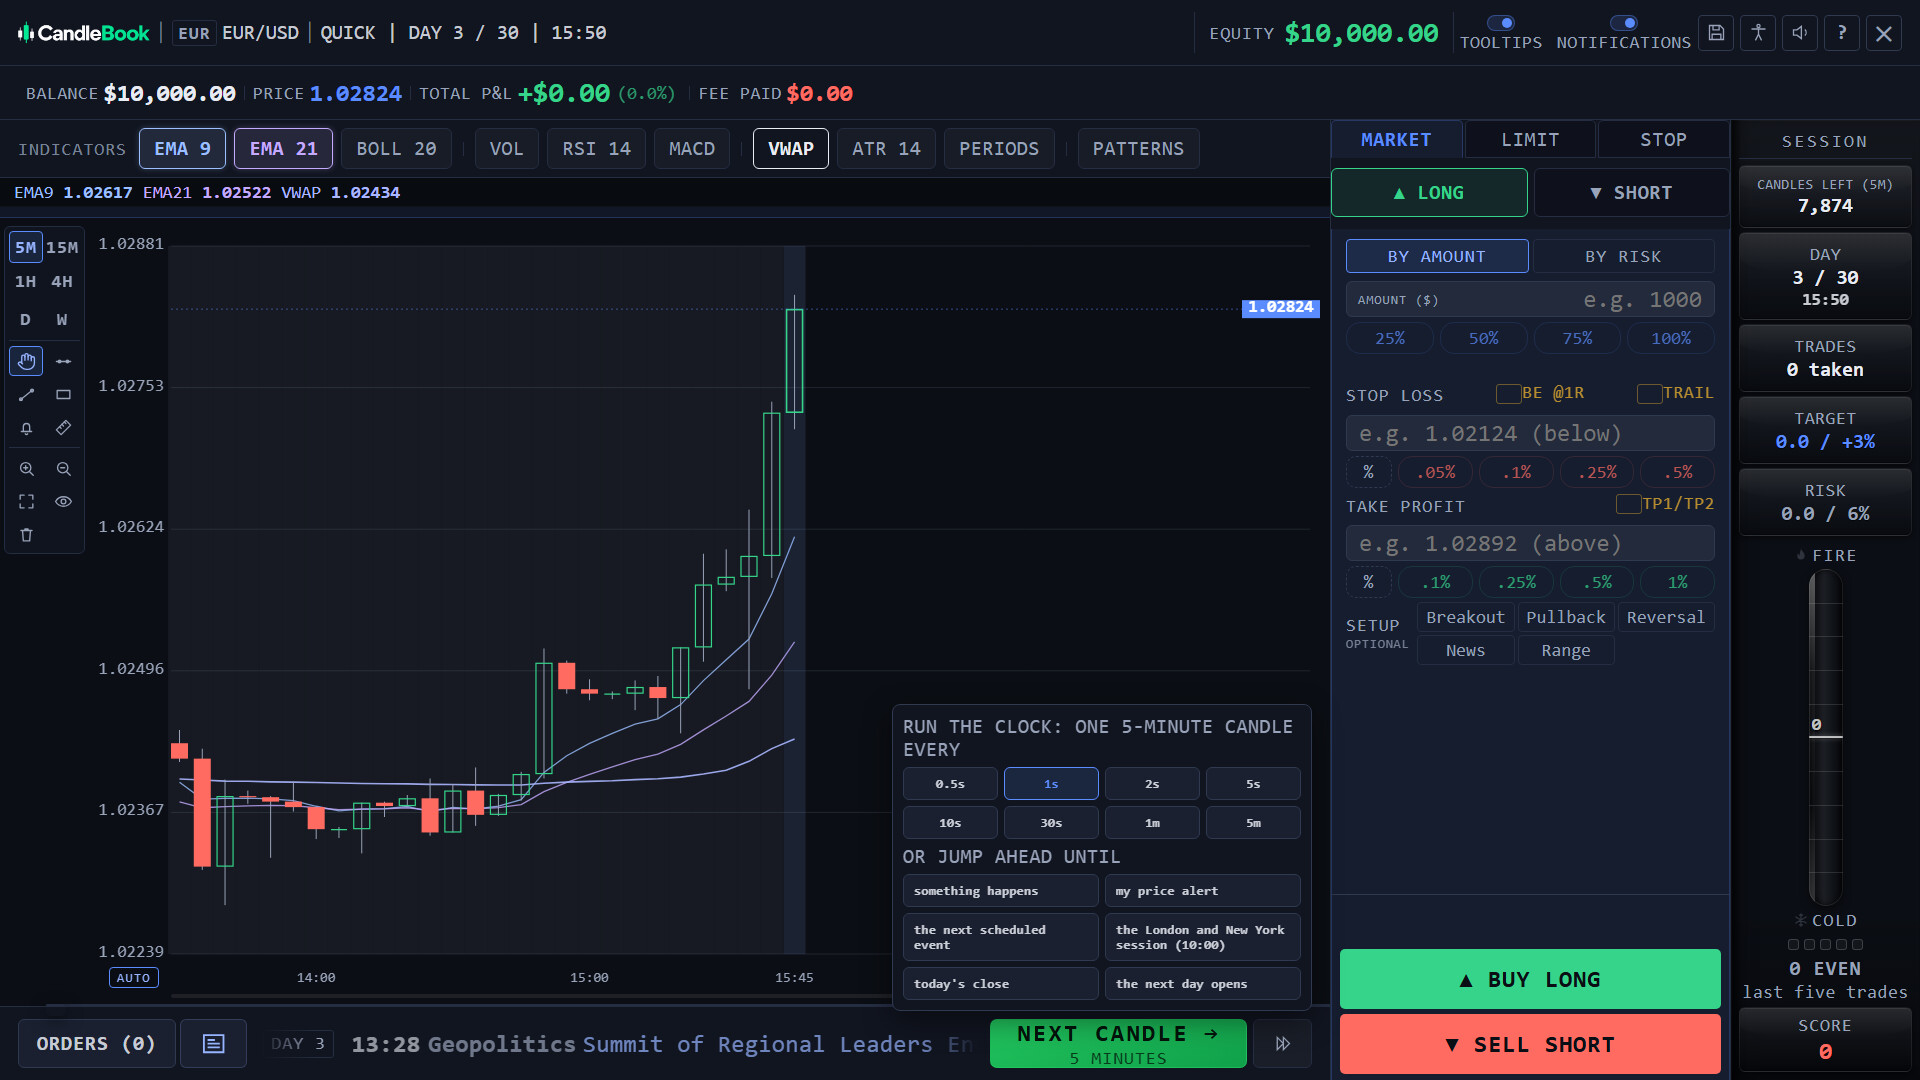Set a price alert with the bell tool
The height and width of the screenshot is (1080, 1920).
point(26,428)
